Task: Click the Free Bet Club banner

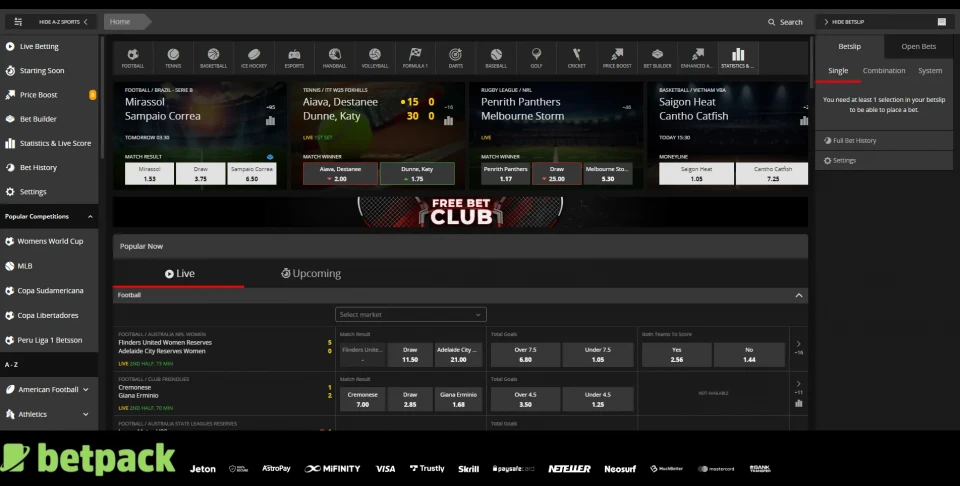Action: click(460, 212)
